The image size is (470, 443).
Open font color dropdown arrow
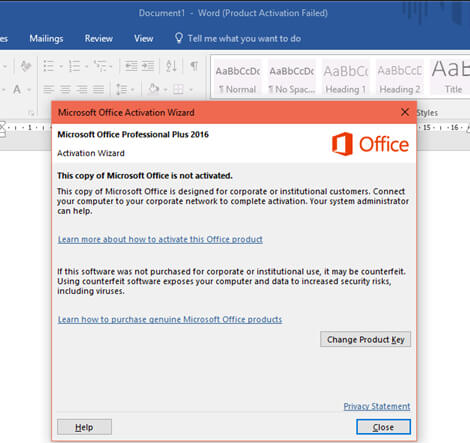pyautogui.click(x=29, y=89)
